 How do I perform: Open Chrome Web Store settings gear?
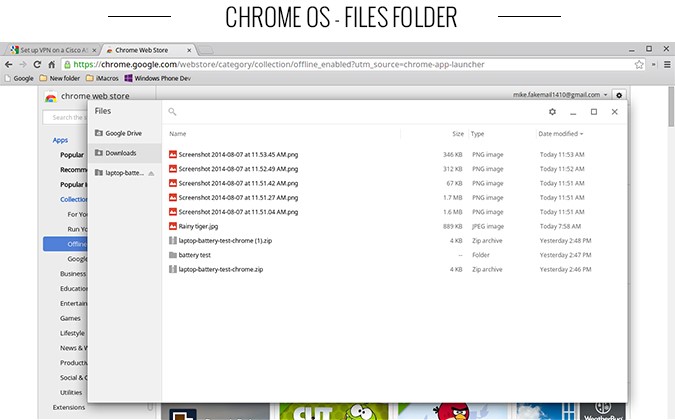(x=620, y=95)
